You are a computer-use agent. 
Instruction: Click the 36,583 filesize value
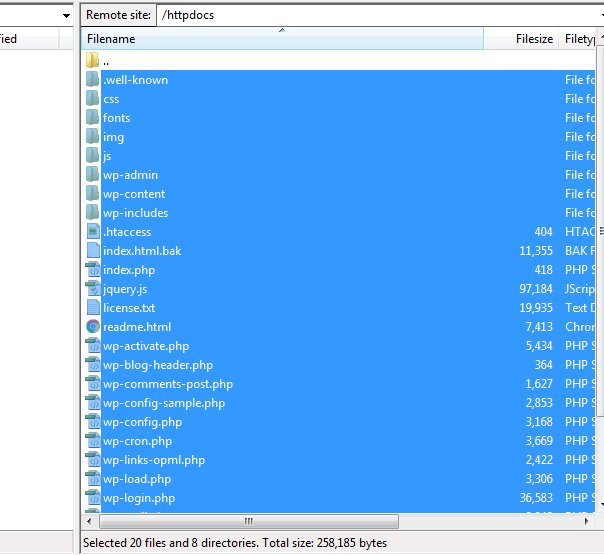point(536,498)
